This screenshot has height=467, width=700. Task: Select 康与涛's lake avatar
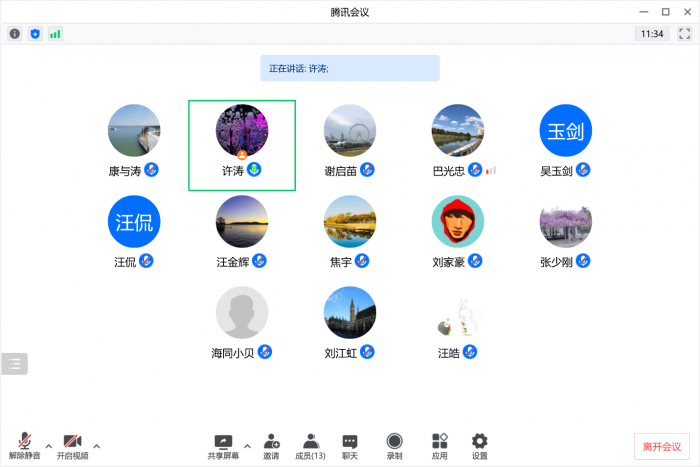point(134,130)
